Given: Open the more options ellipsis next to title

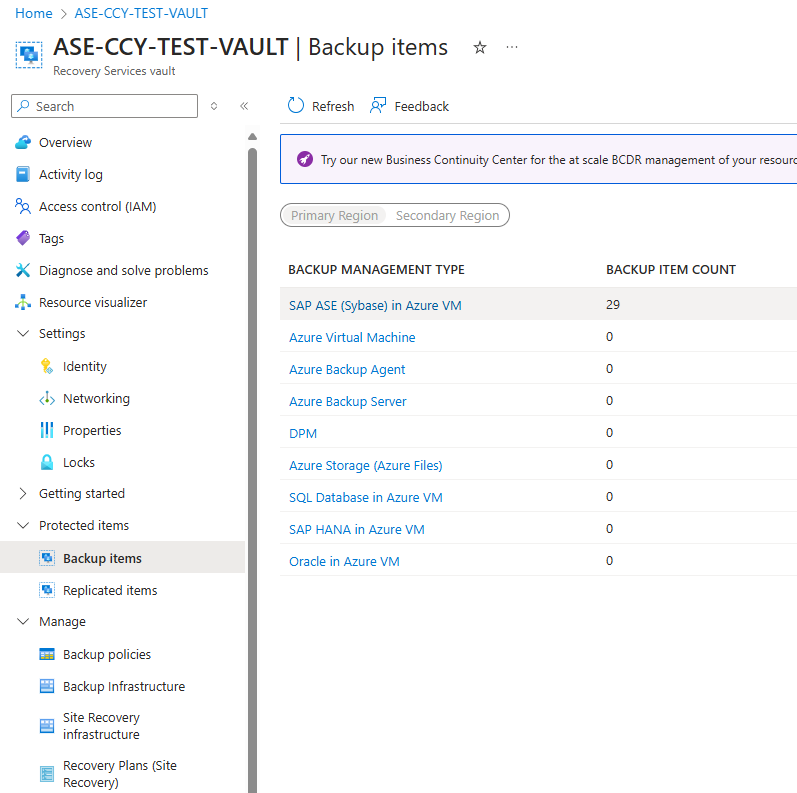Looking at the screenshot, I should pos(512,47).
